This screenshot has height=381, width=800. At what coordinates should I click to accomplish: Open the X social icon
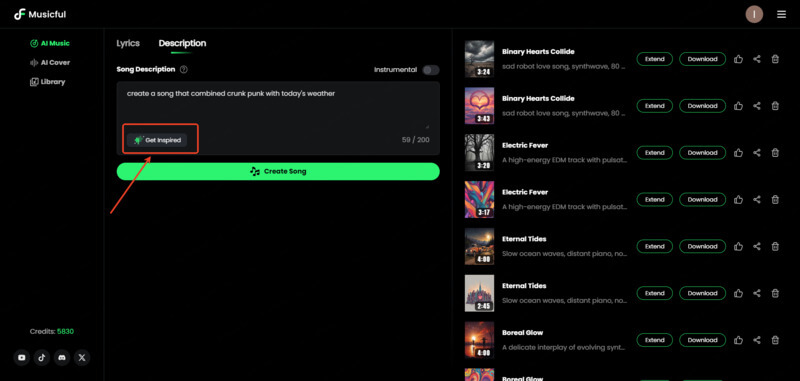82,358
